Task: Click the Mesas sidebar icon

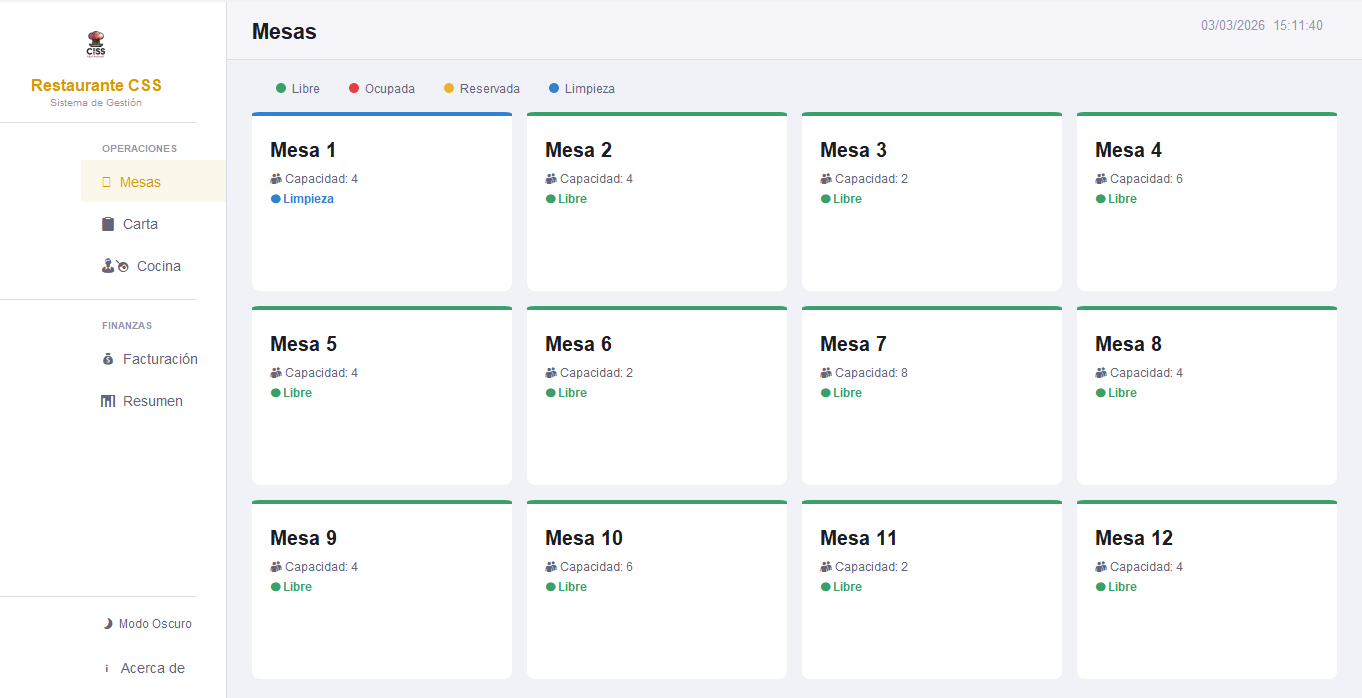Action: click(106, 182)
